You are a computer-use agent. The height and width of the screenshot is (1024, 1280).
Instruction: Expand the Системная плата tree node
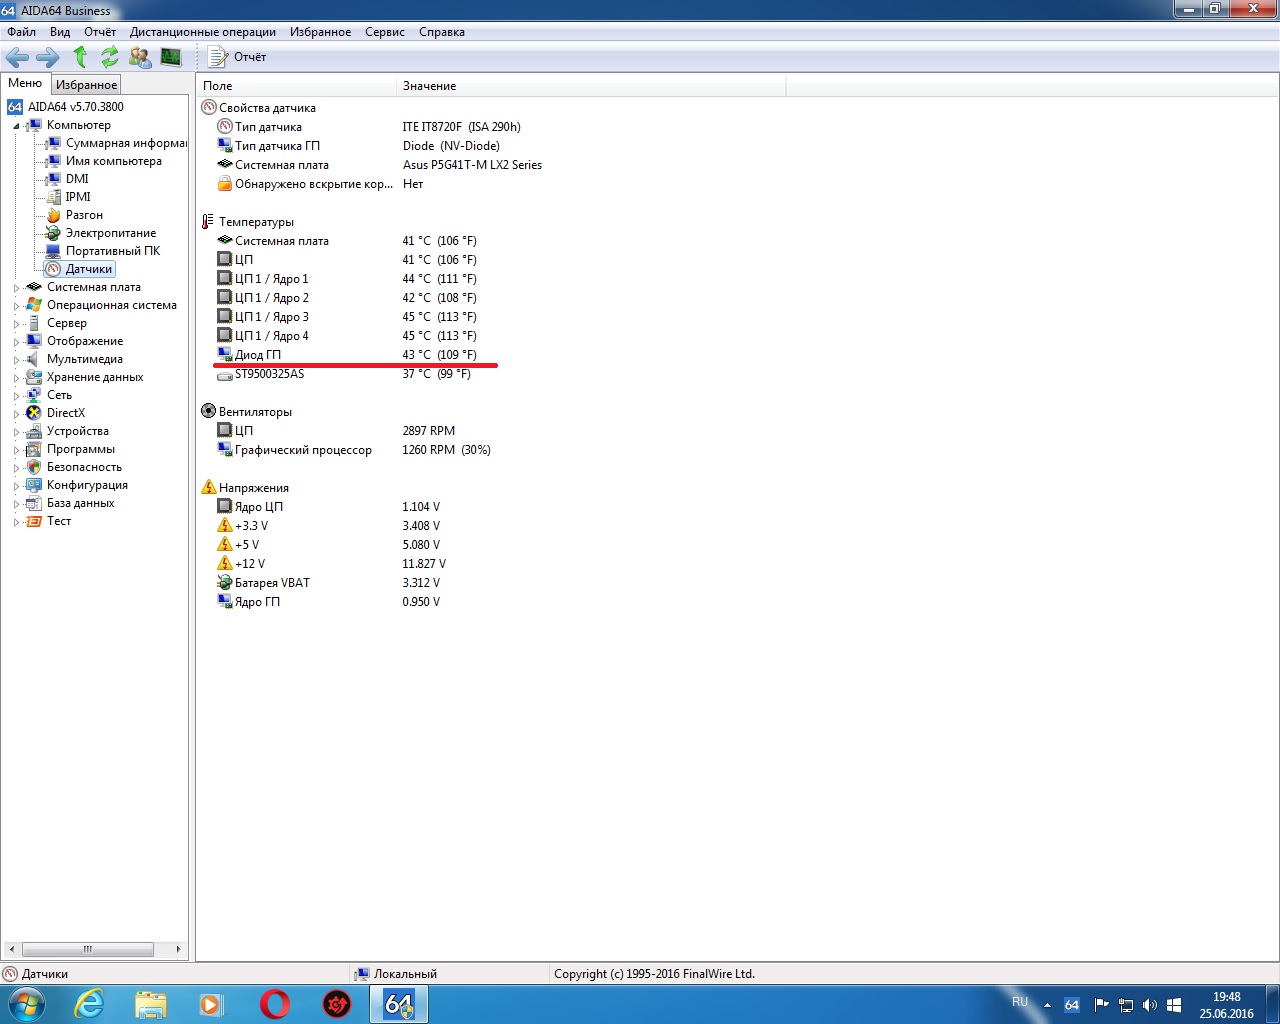point(16,288)
